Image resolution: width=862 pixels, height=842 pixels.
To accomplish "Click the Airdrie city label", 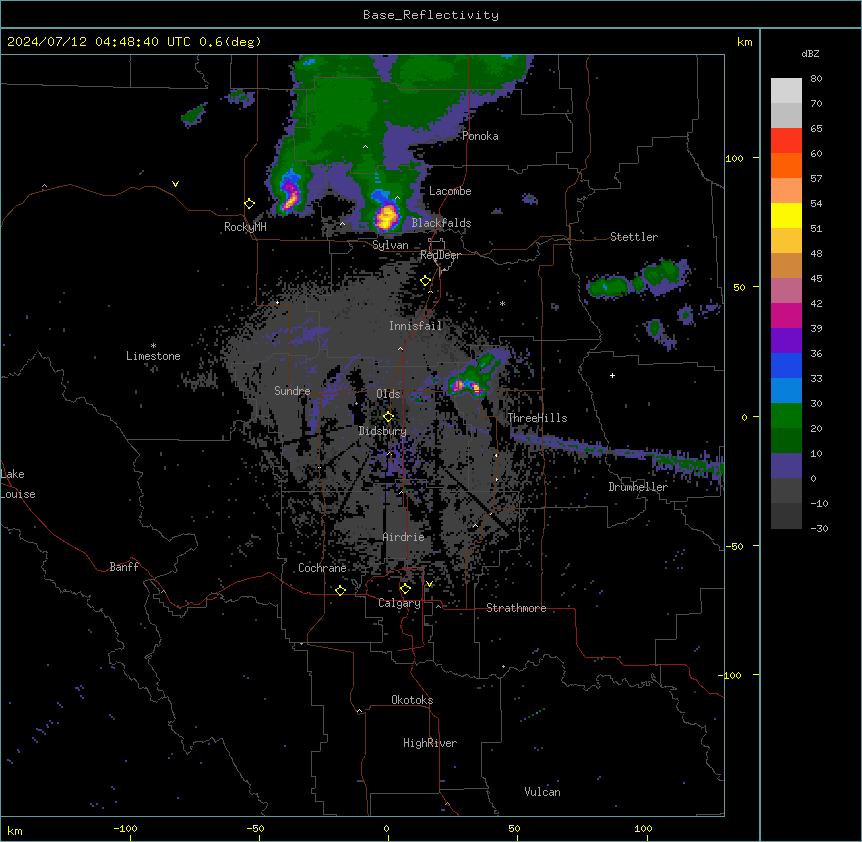I will pyautogui.click(x=403, y=537).
